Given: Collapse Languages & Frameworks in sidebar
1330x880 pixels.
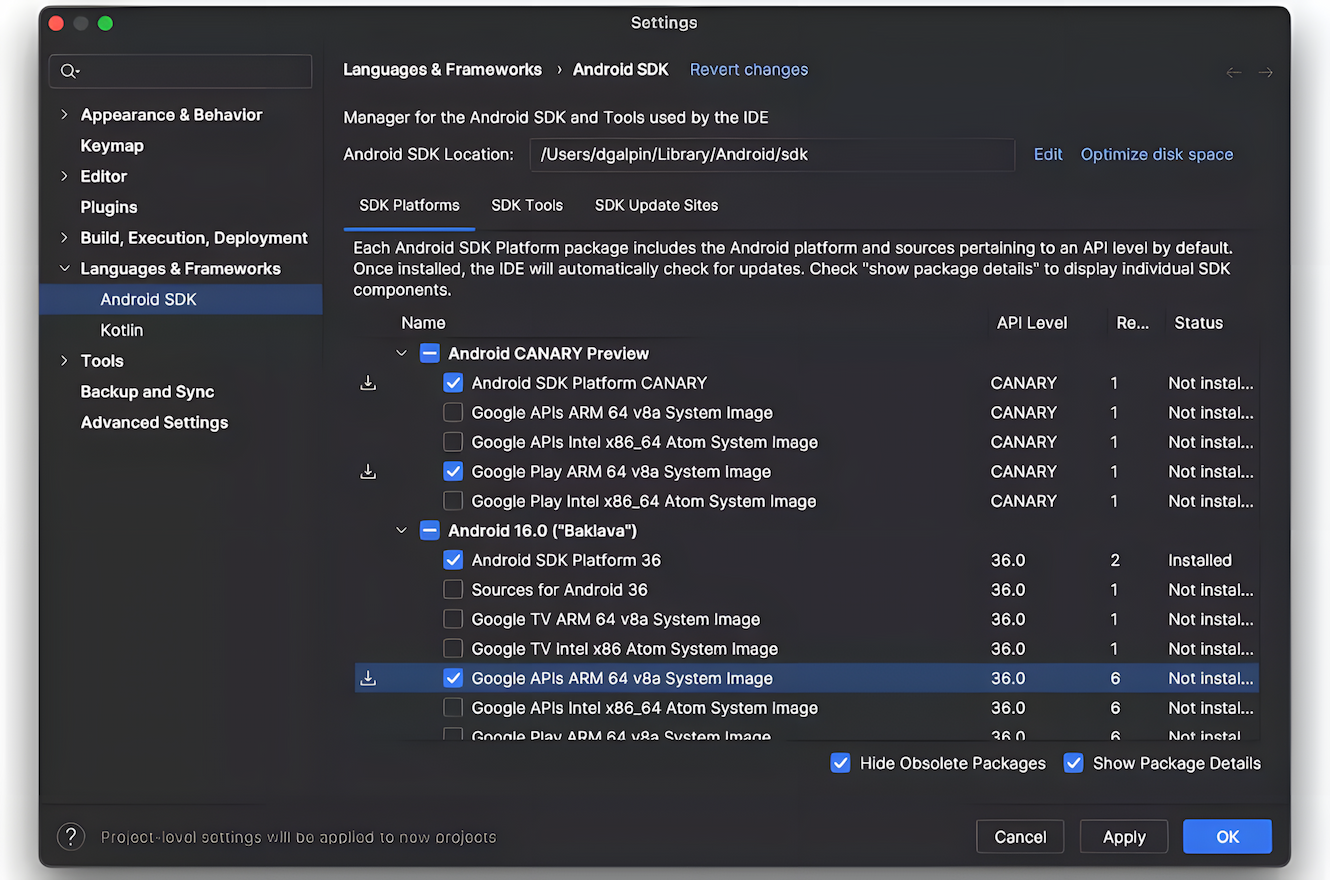Looking at the screenshot, I should click(65, 269).
